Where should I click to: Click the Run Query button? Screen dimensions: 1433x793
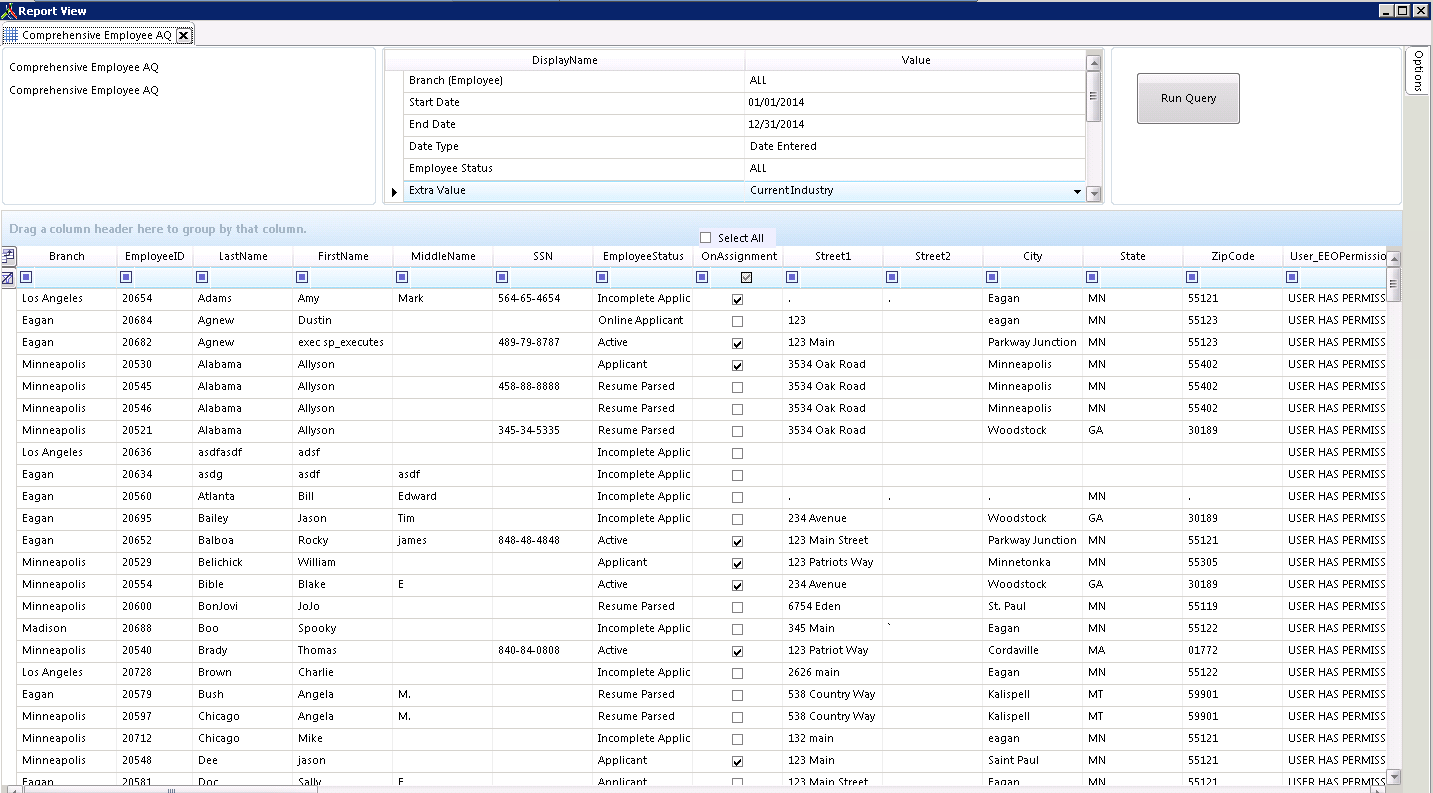tap(1188, 98)
